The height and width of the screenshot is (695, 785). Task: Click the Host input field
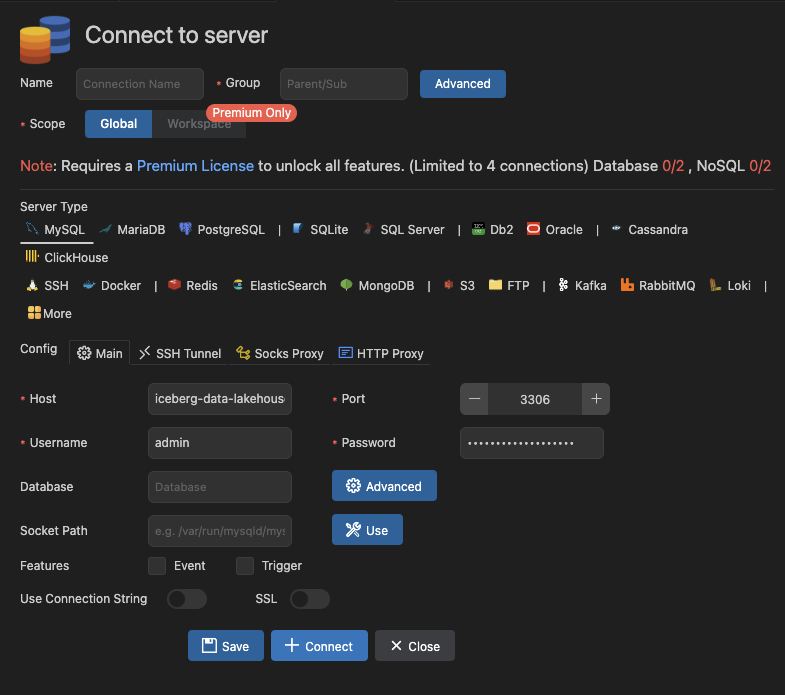[220, 399]
